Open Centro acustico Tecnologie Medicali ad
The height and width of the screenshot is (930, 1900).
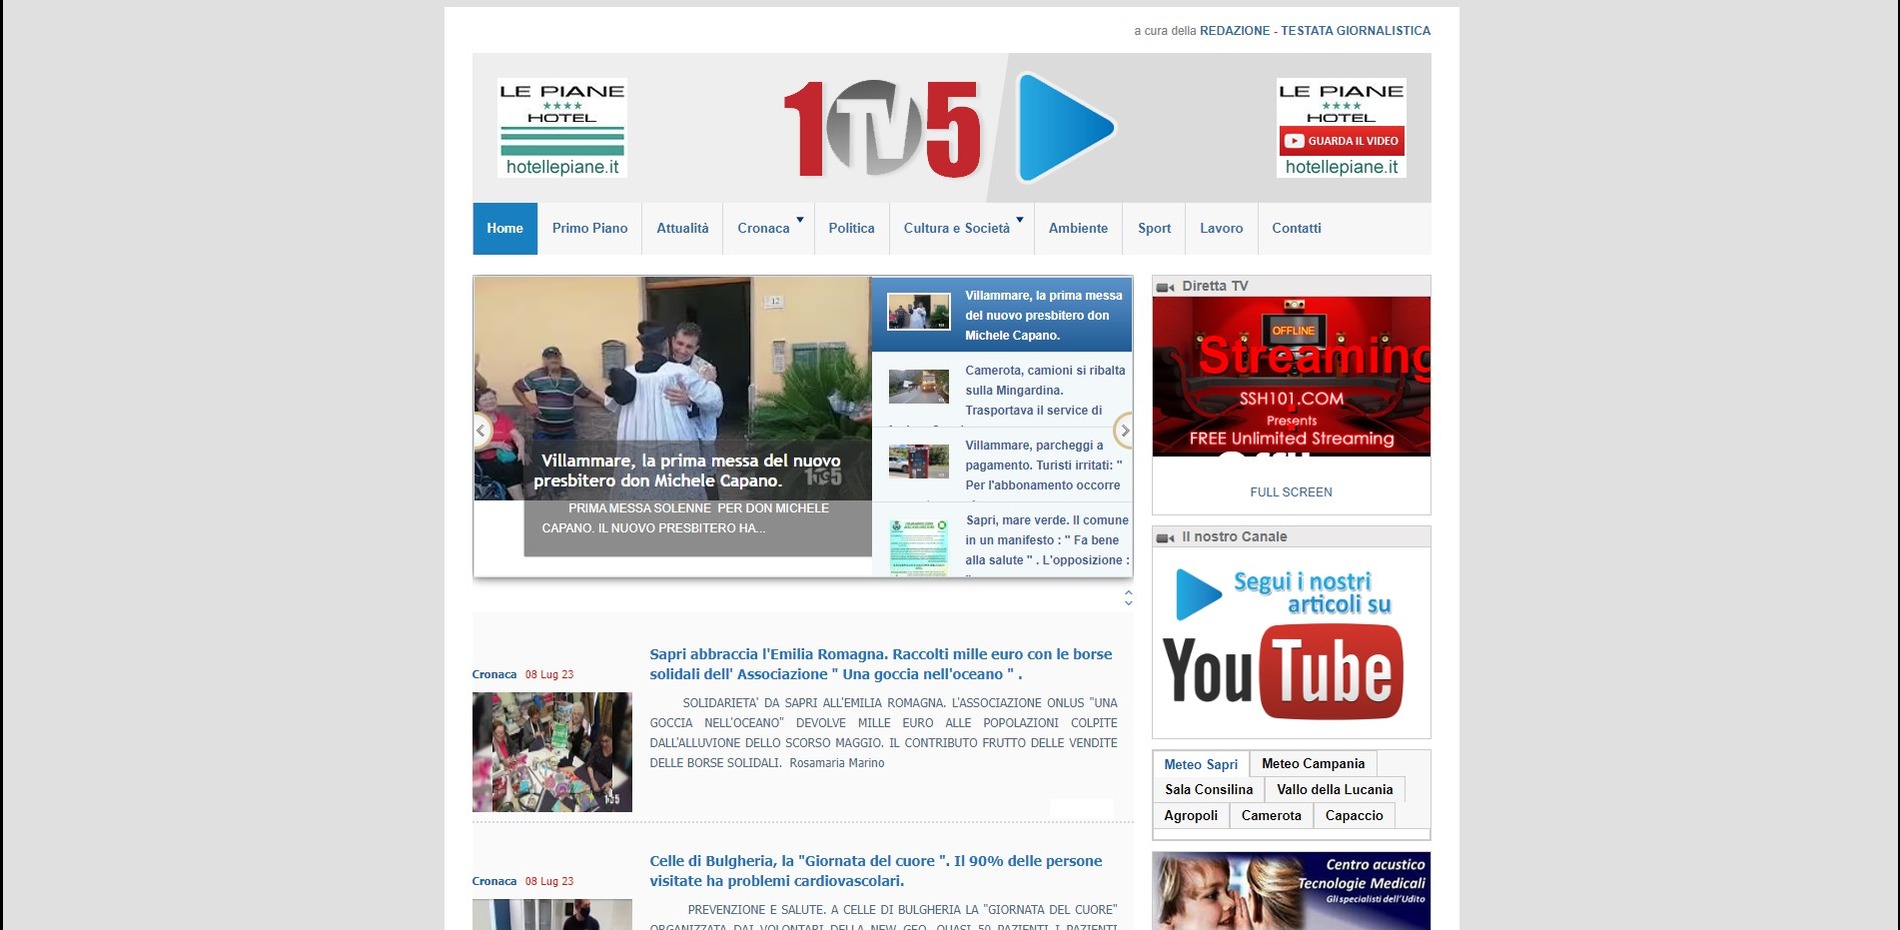(1291, 891)
